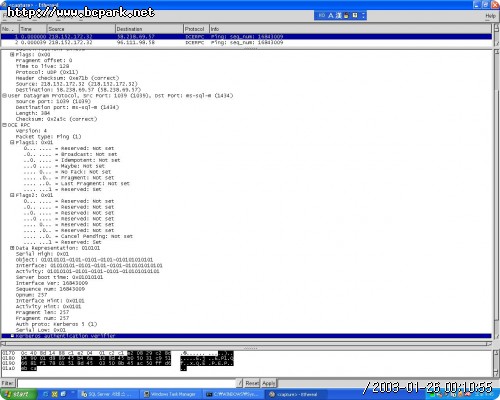Select the 'Last Fragment: Not set' flag row

76,184
